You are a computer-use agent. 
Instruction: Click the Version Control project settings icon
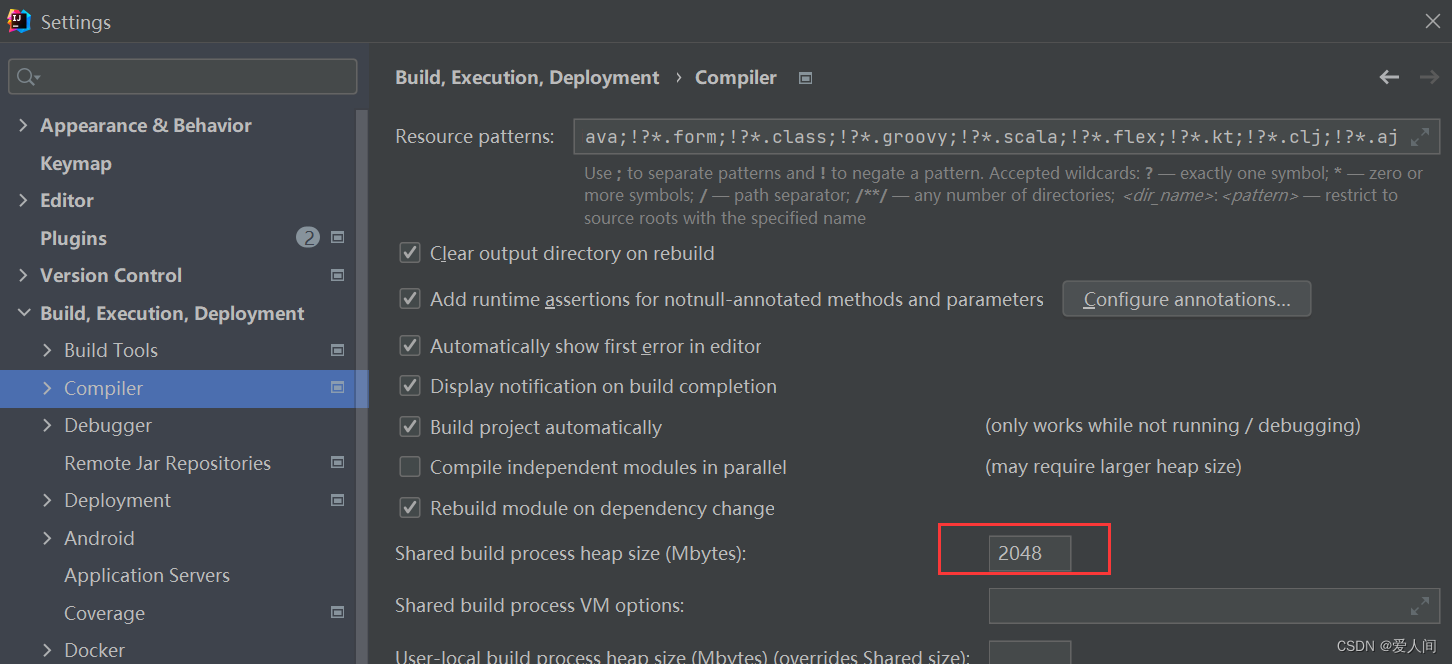(338, 275)
